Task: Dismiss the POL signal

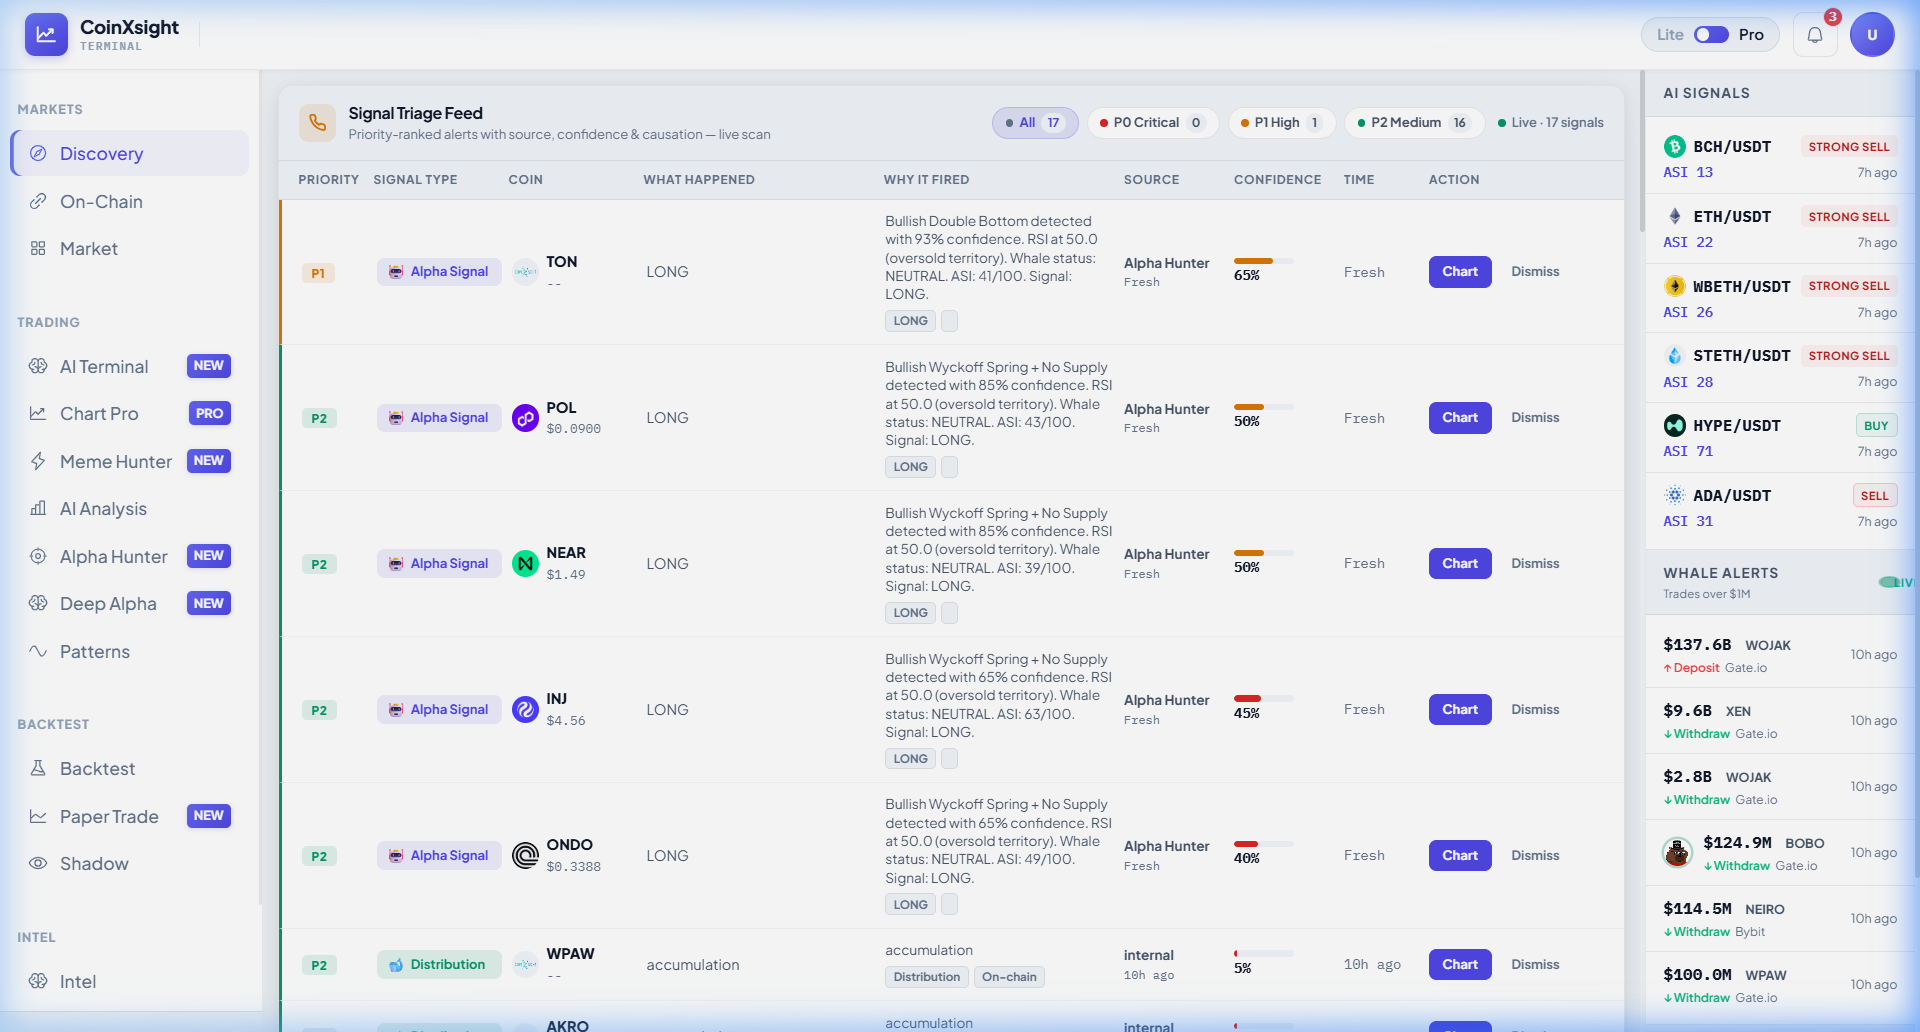Action: [1535, 418]
